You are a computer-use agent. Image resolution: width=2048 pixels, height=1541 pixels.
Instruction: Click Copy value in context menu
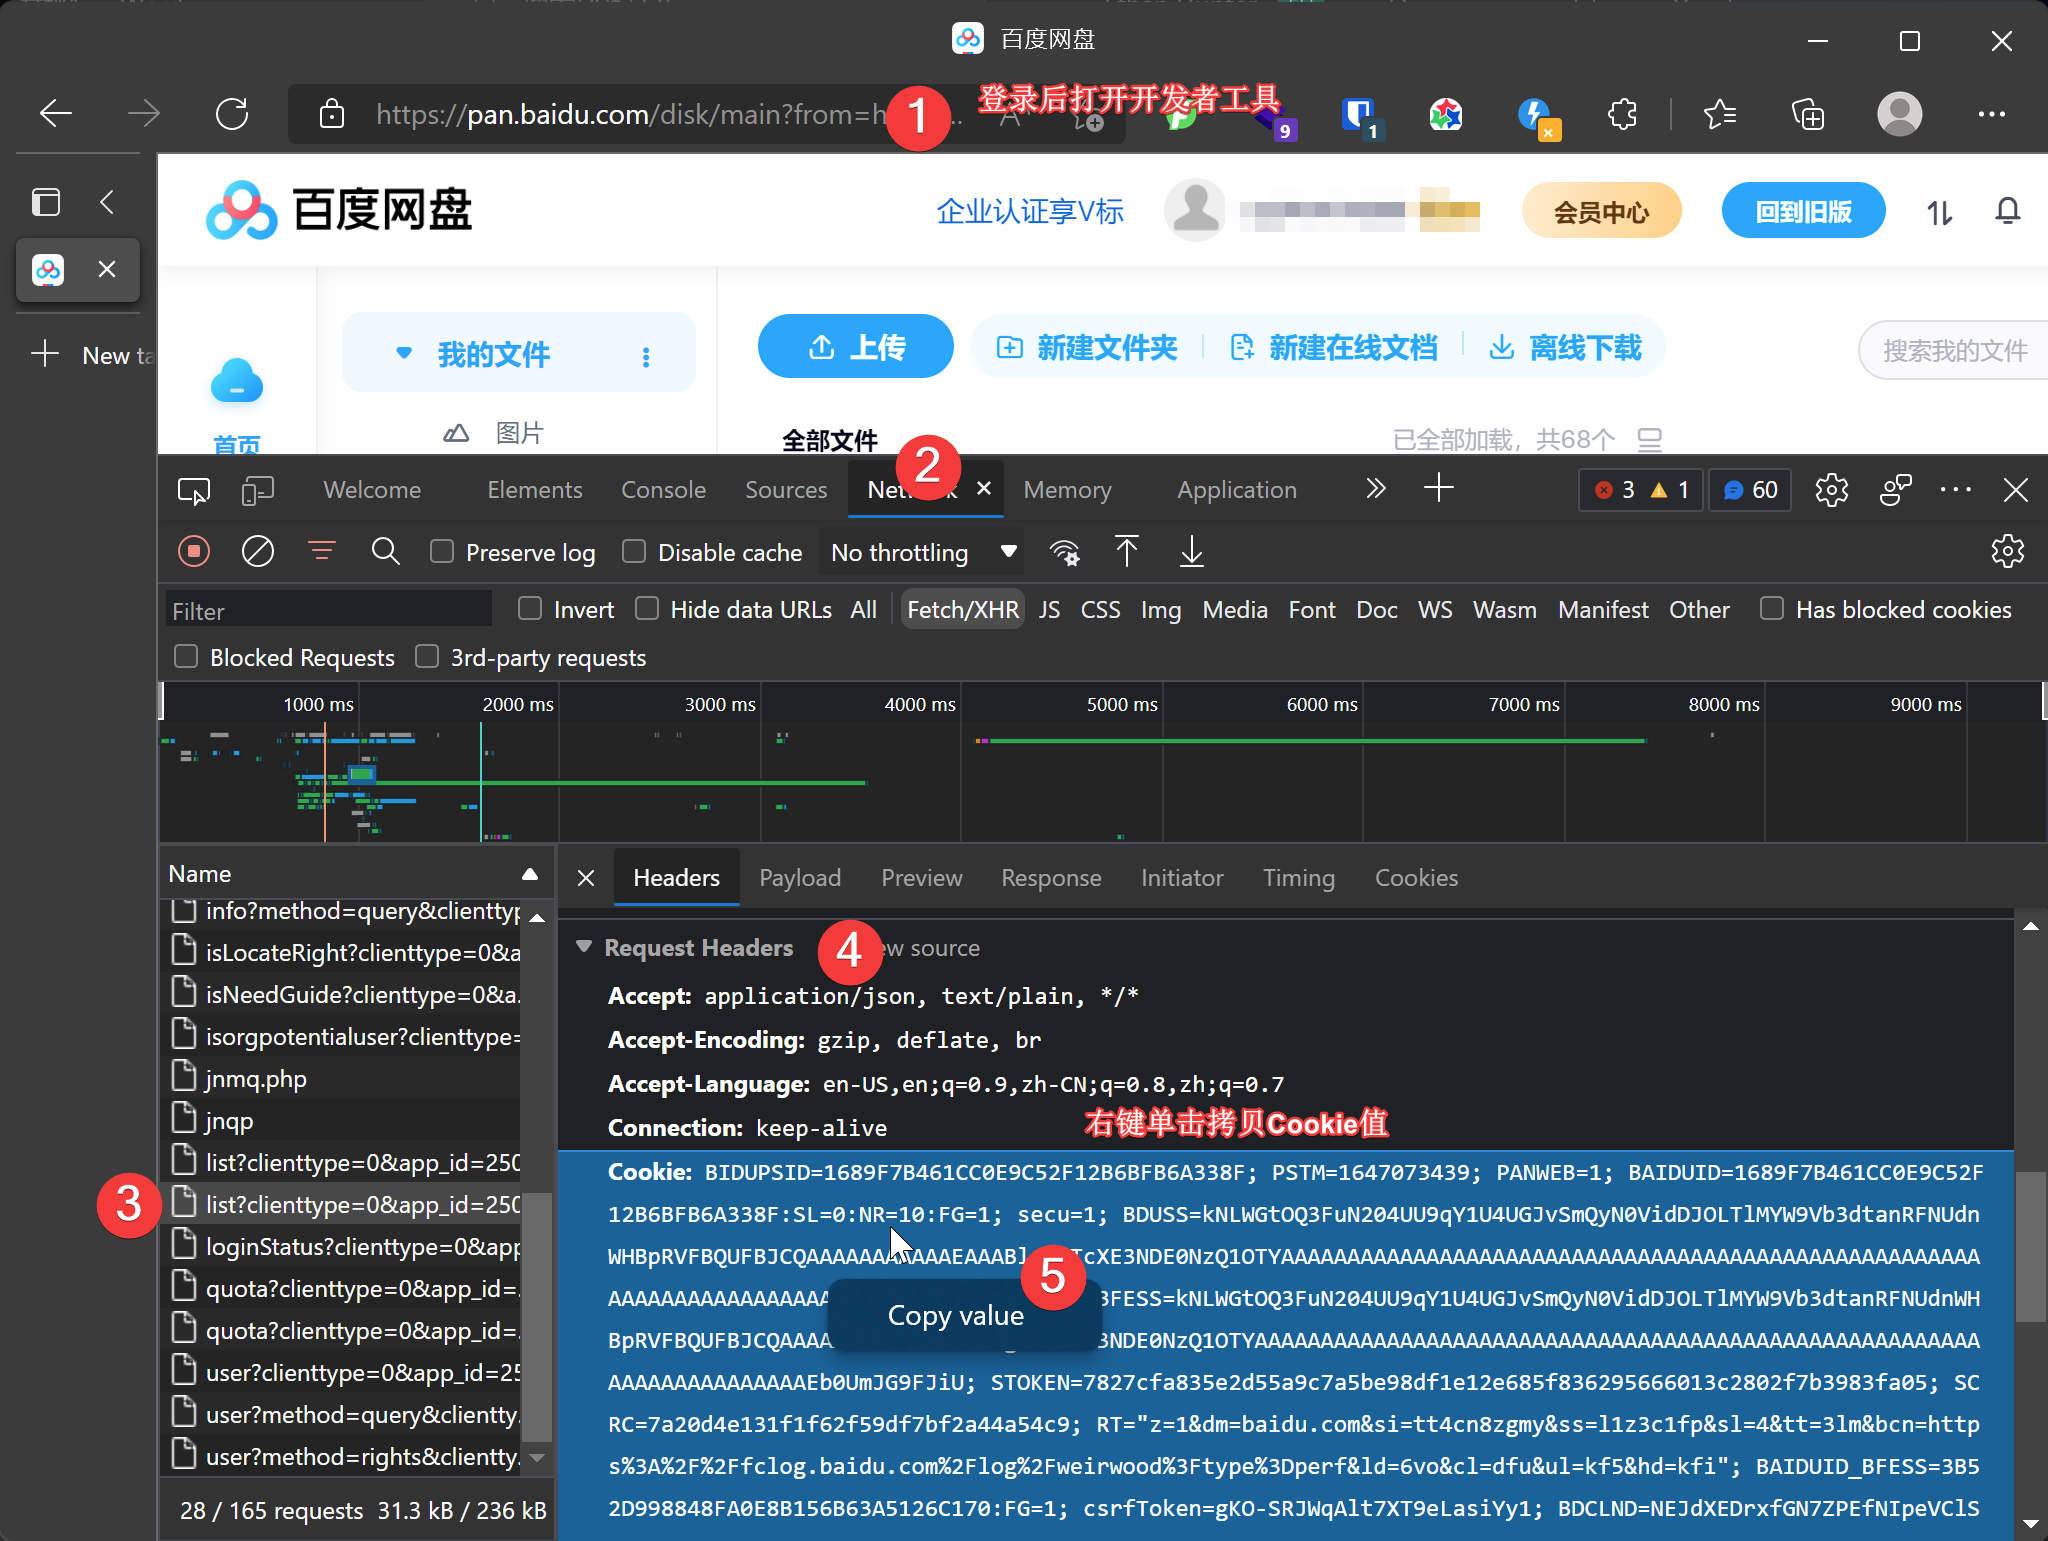tap(955, 1315)
